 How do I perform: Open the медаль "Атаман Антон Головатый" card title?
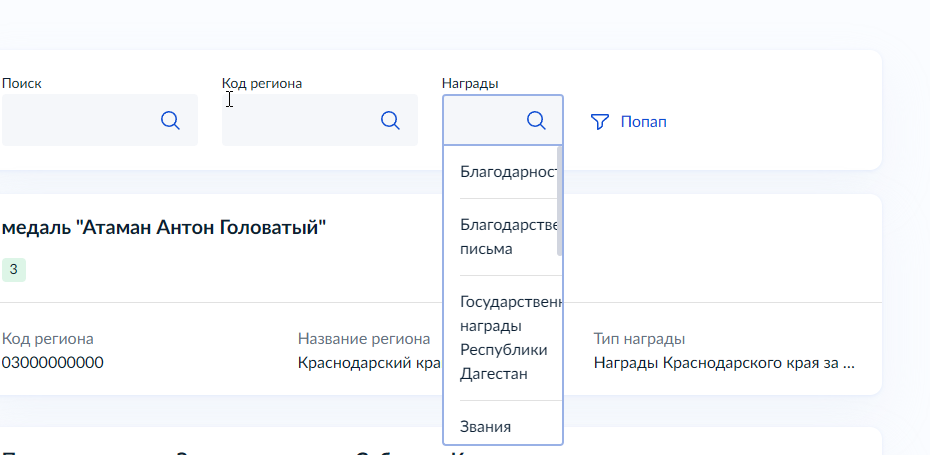165,227
